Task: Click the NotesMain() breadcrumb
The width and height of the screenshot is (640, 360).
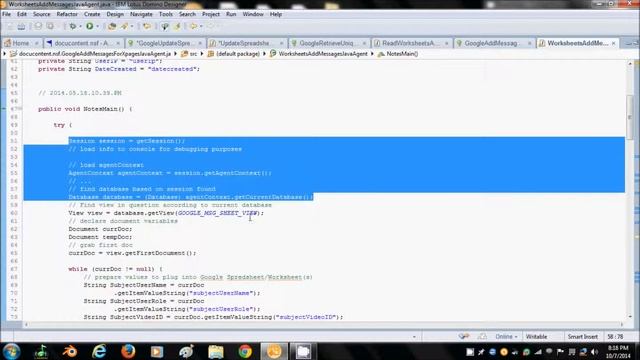Action: 398,54
